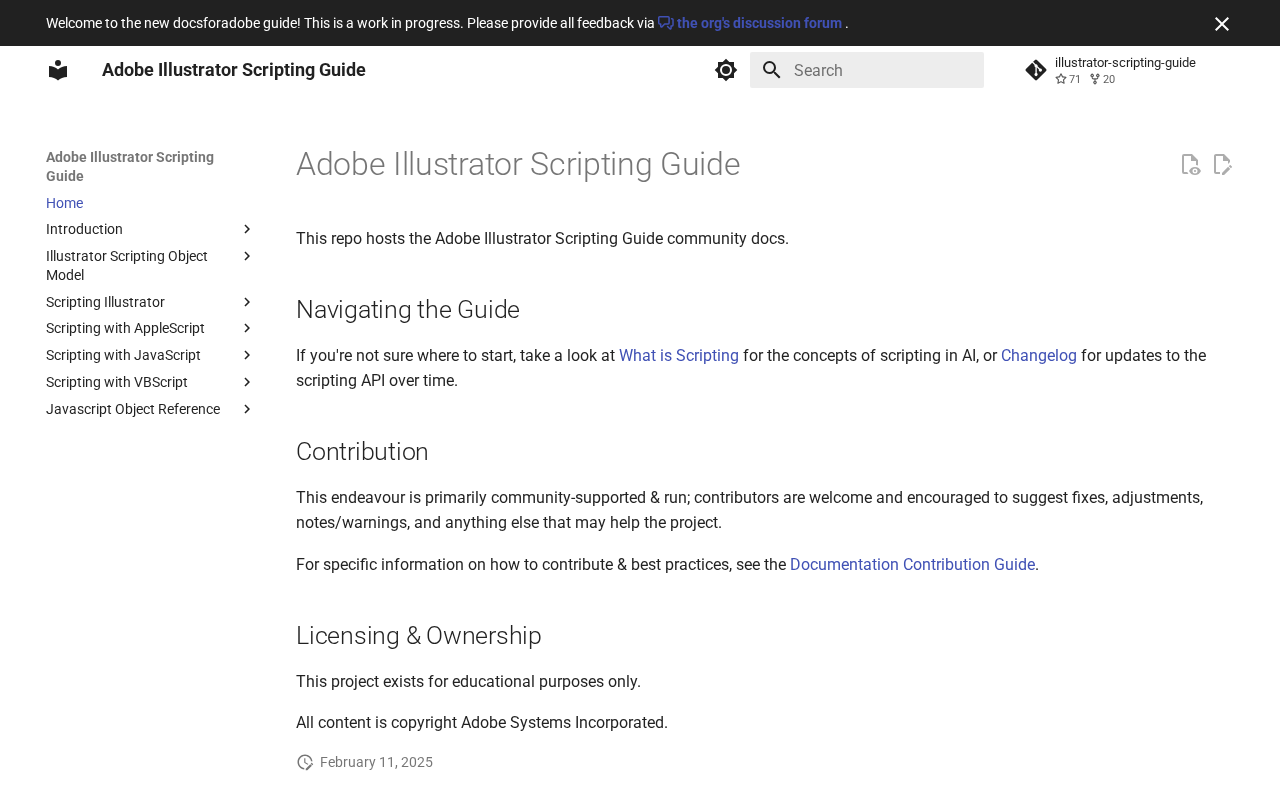The width and height of the screenshot is (1280, 800).
Task: Click the educational purposes only sentence
Action: (468, 682)
